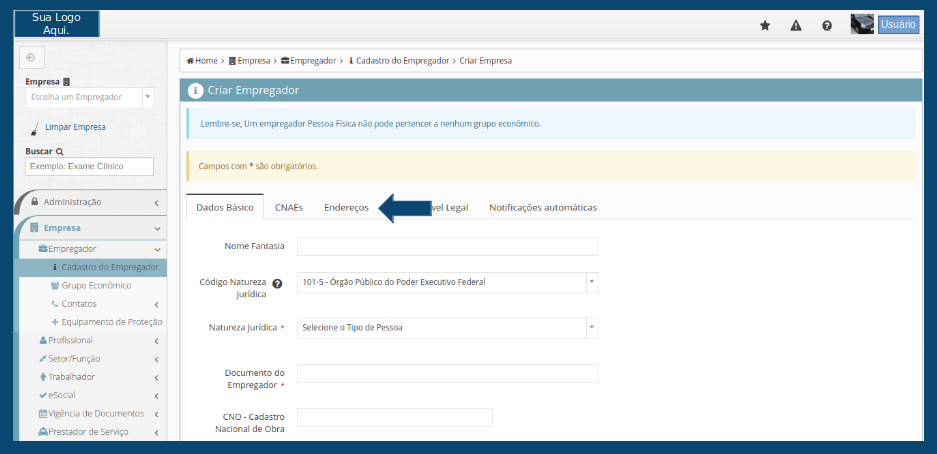937x454 pixels.
Task: Focus the Buscar search field
Action: pyautogui.click(x=90, y=166)
